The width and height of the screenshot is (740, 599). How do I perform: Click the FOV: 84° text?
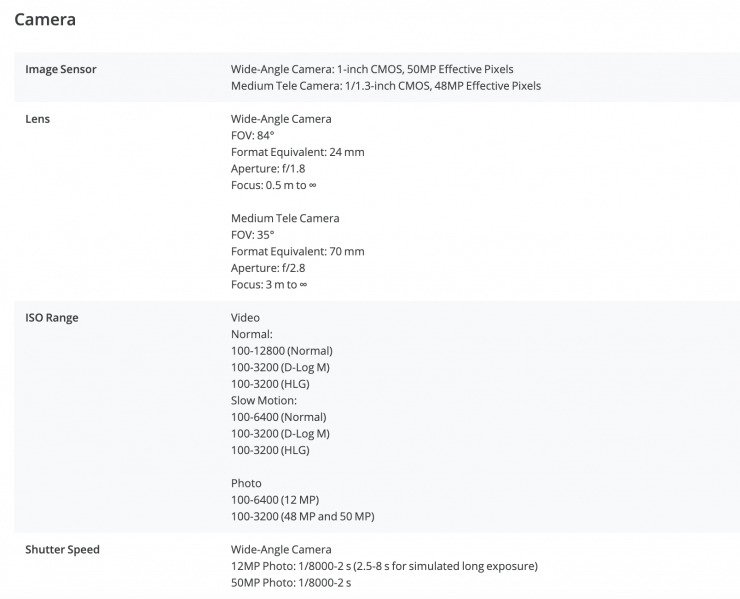252,136
